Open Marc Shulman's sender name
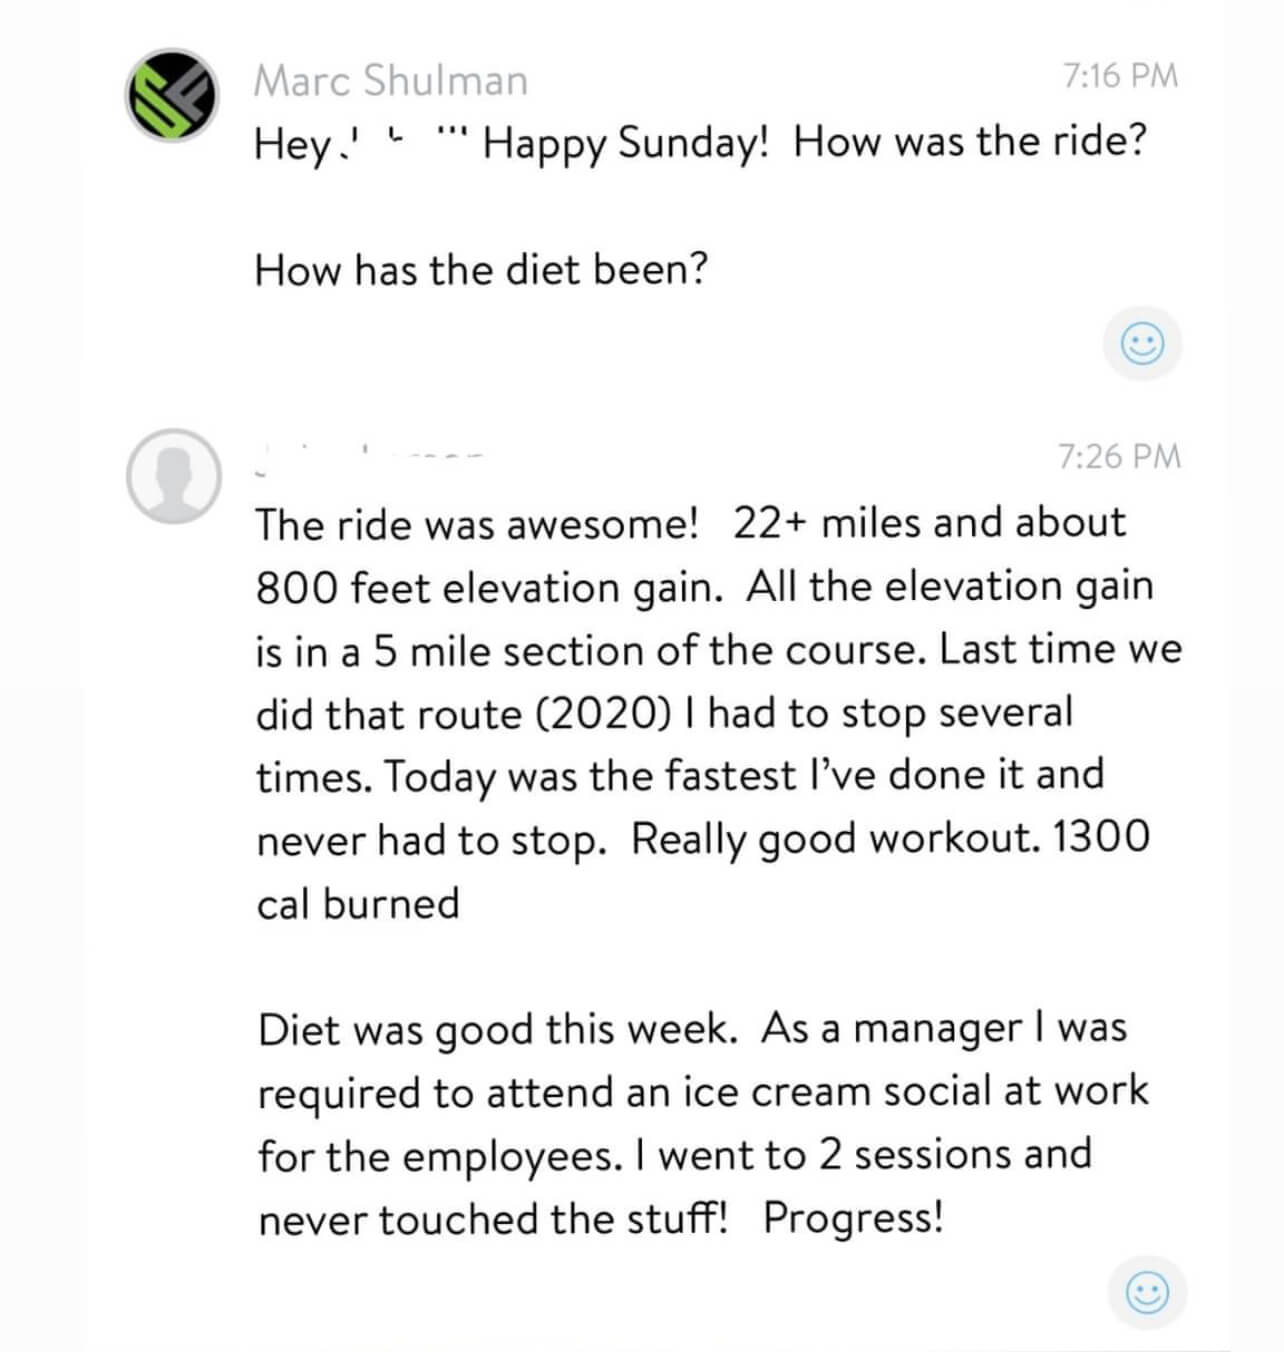This screenshot has height=1352, width=1284. point(390,80)
